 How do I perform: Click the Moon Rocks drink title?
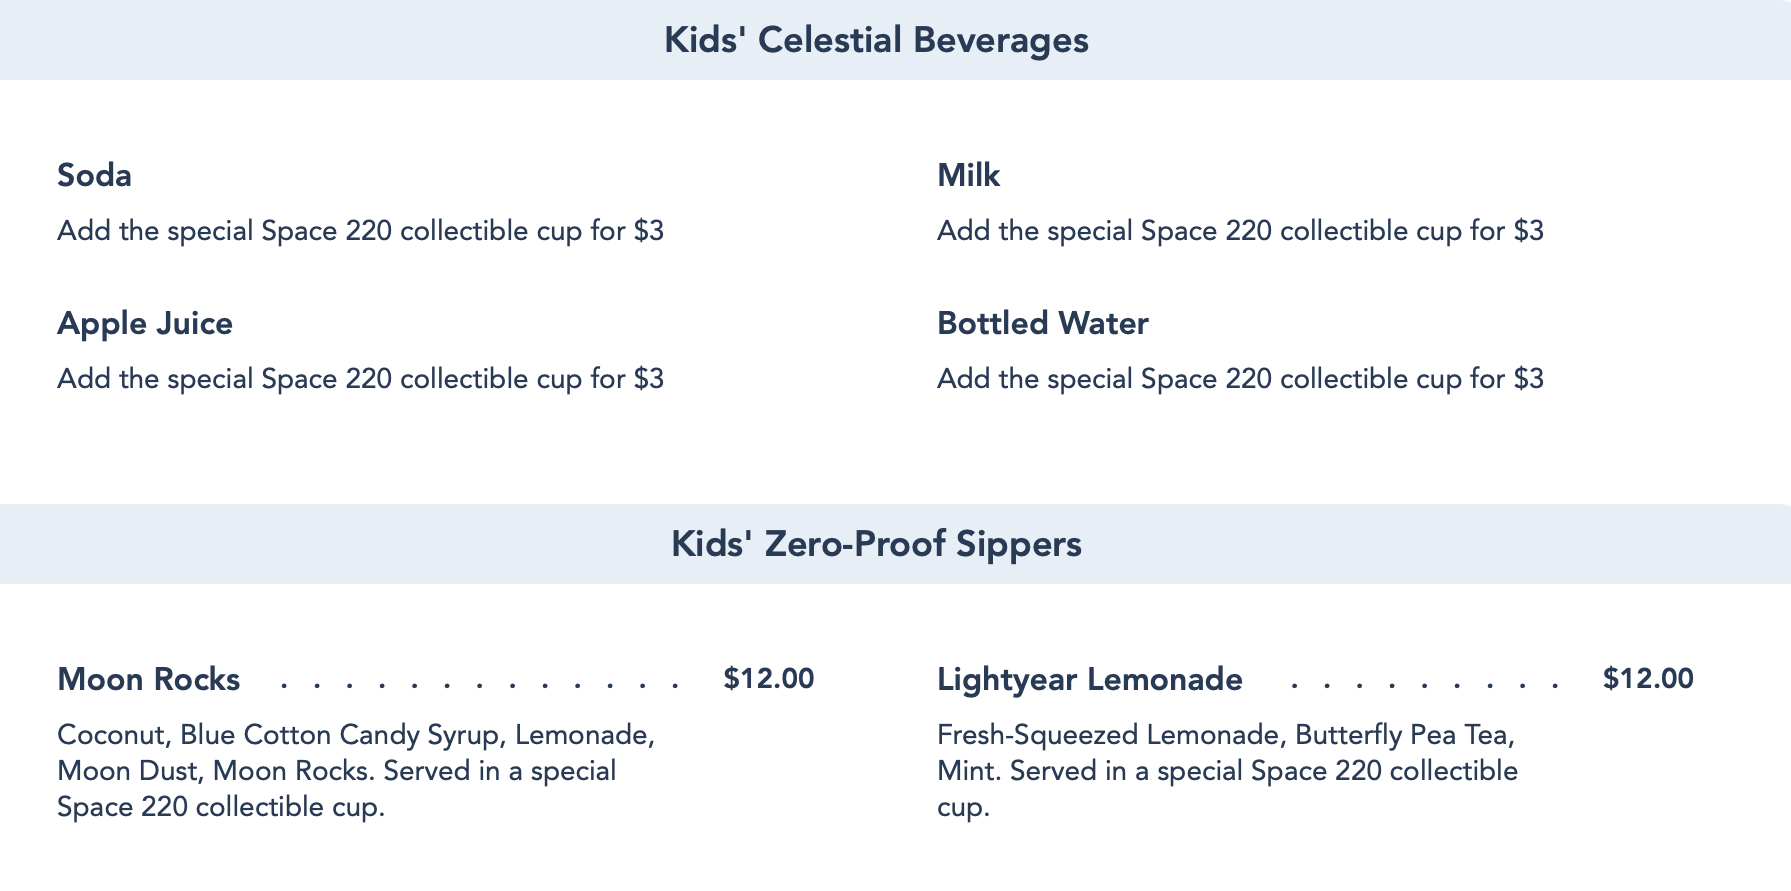[148, 680]
